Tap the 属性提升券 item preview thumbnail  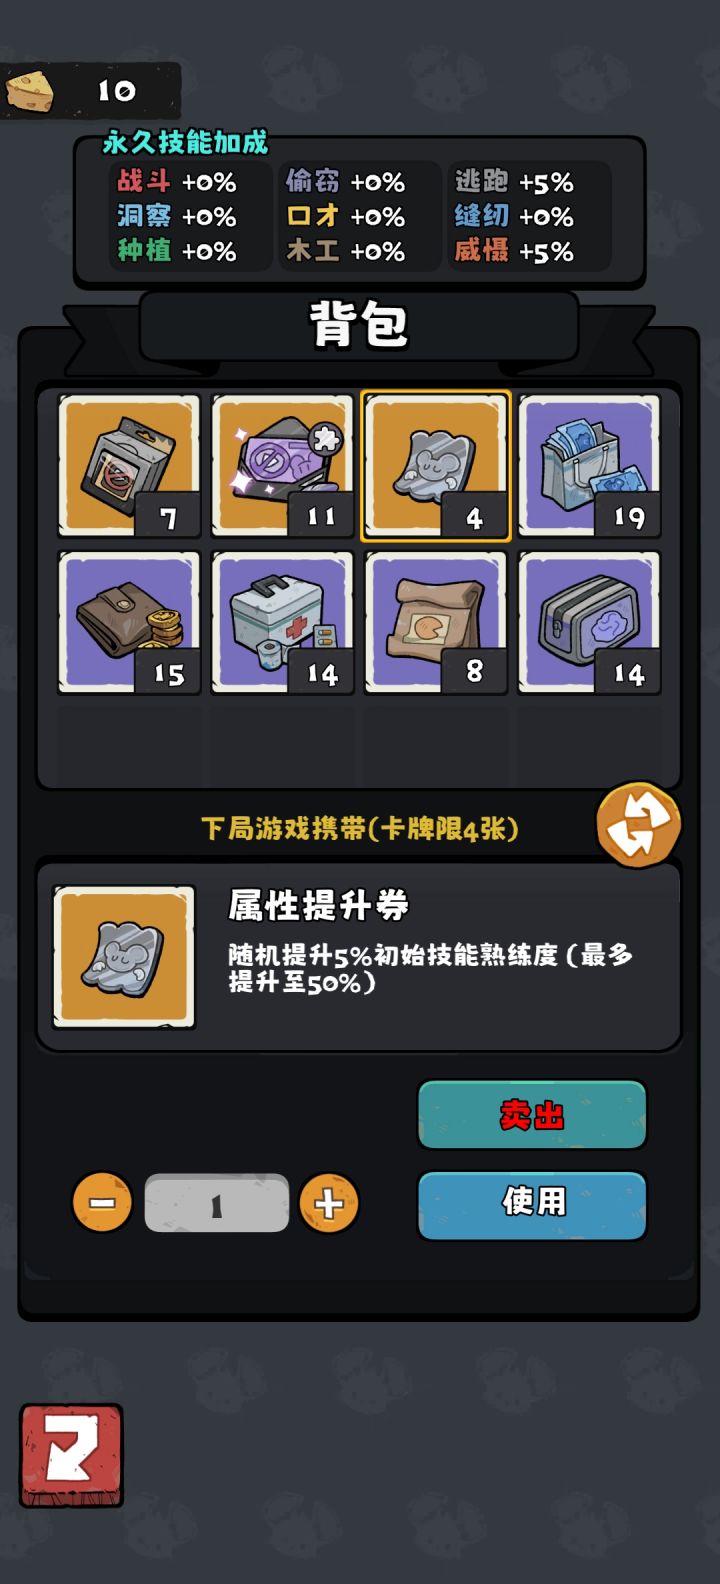click(x=124, y=956)
